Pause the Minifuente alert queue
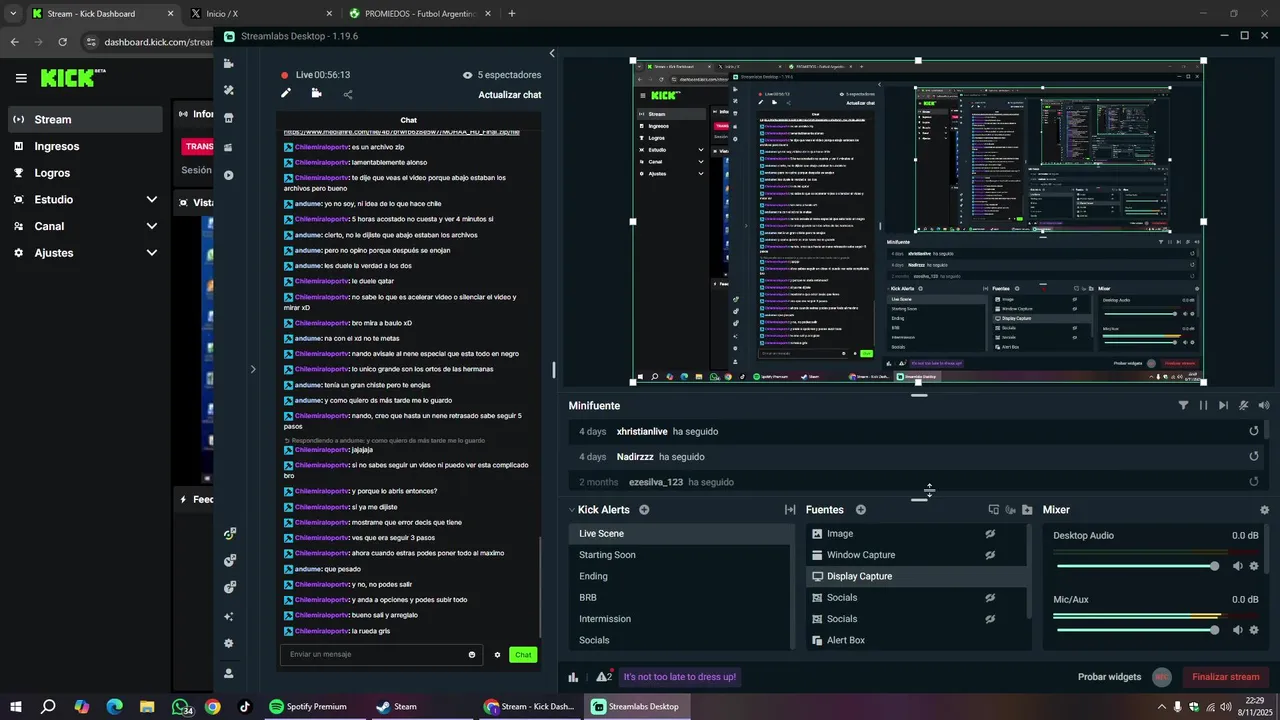This screenshot has width=1280, height=720. [1203, 405]
